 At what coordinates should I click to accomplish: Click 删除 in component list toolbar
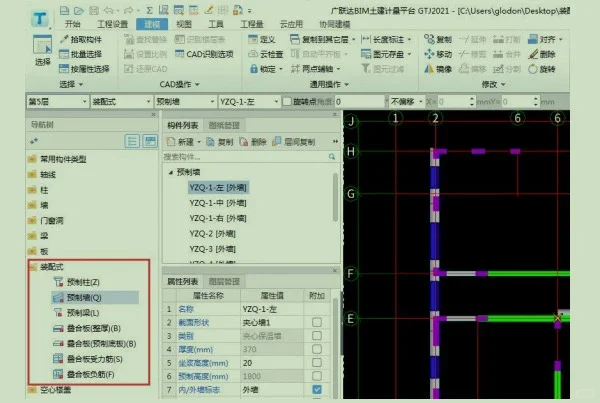[253, 142]
